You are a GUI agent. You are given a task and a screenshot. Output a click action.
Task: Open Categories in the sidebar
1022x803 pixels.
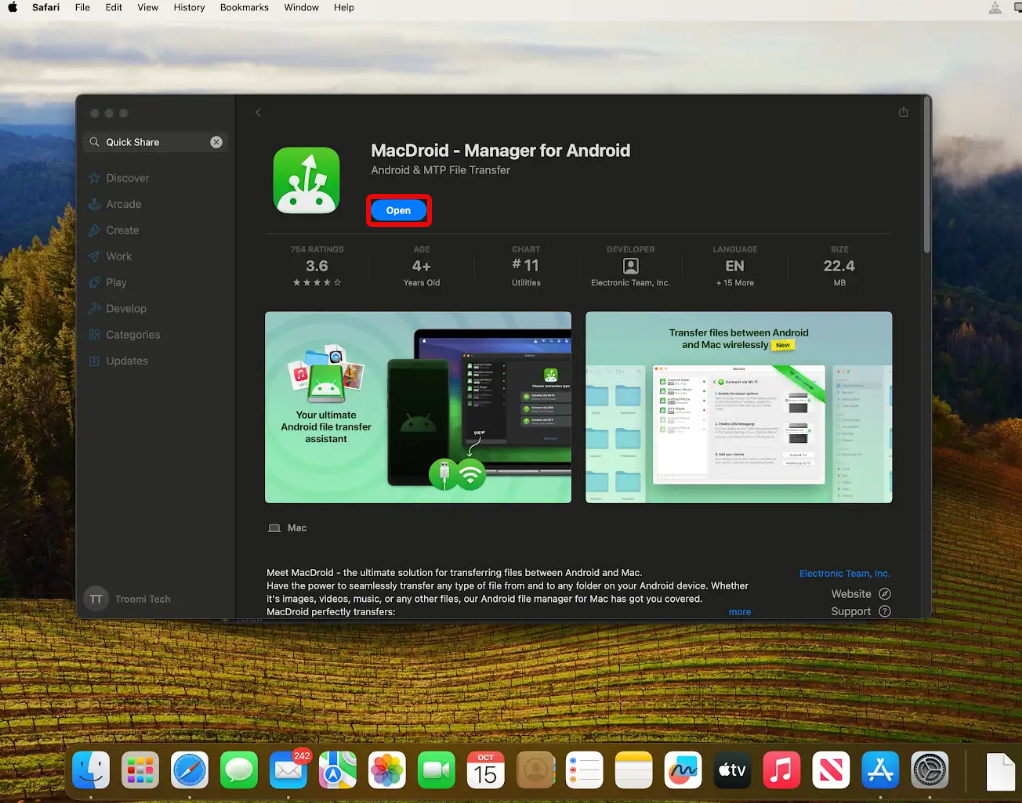(x=132, y=334)
